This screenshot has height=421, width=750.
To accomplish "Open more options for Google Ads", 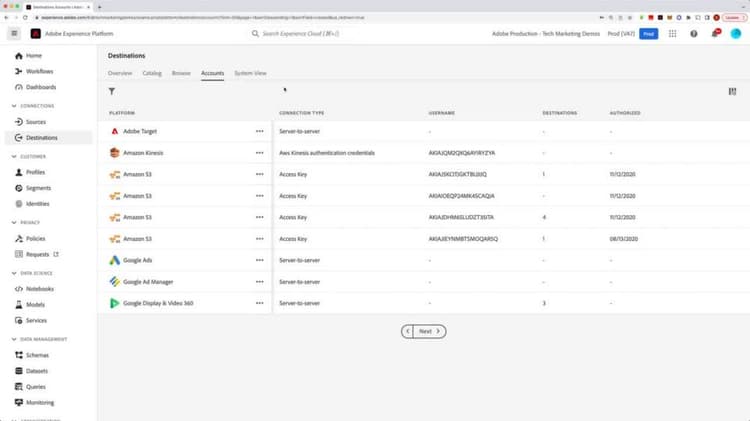I will (260, 260).
